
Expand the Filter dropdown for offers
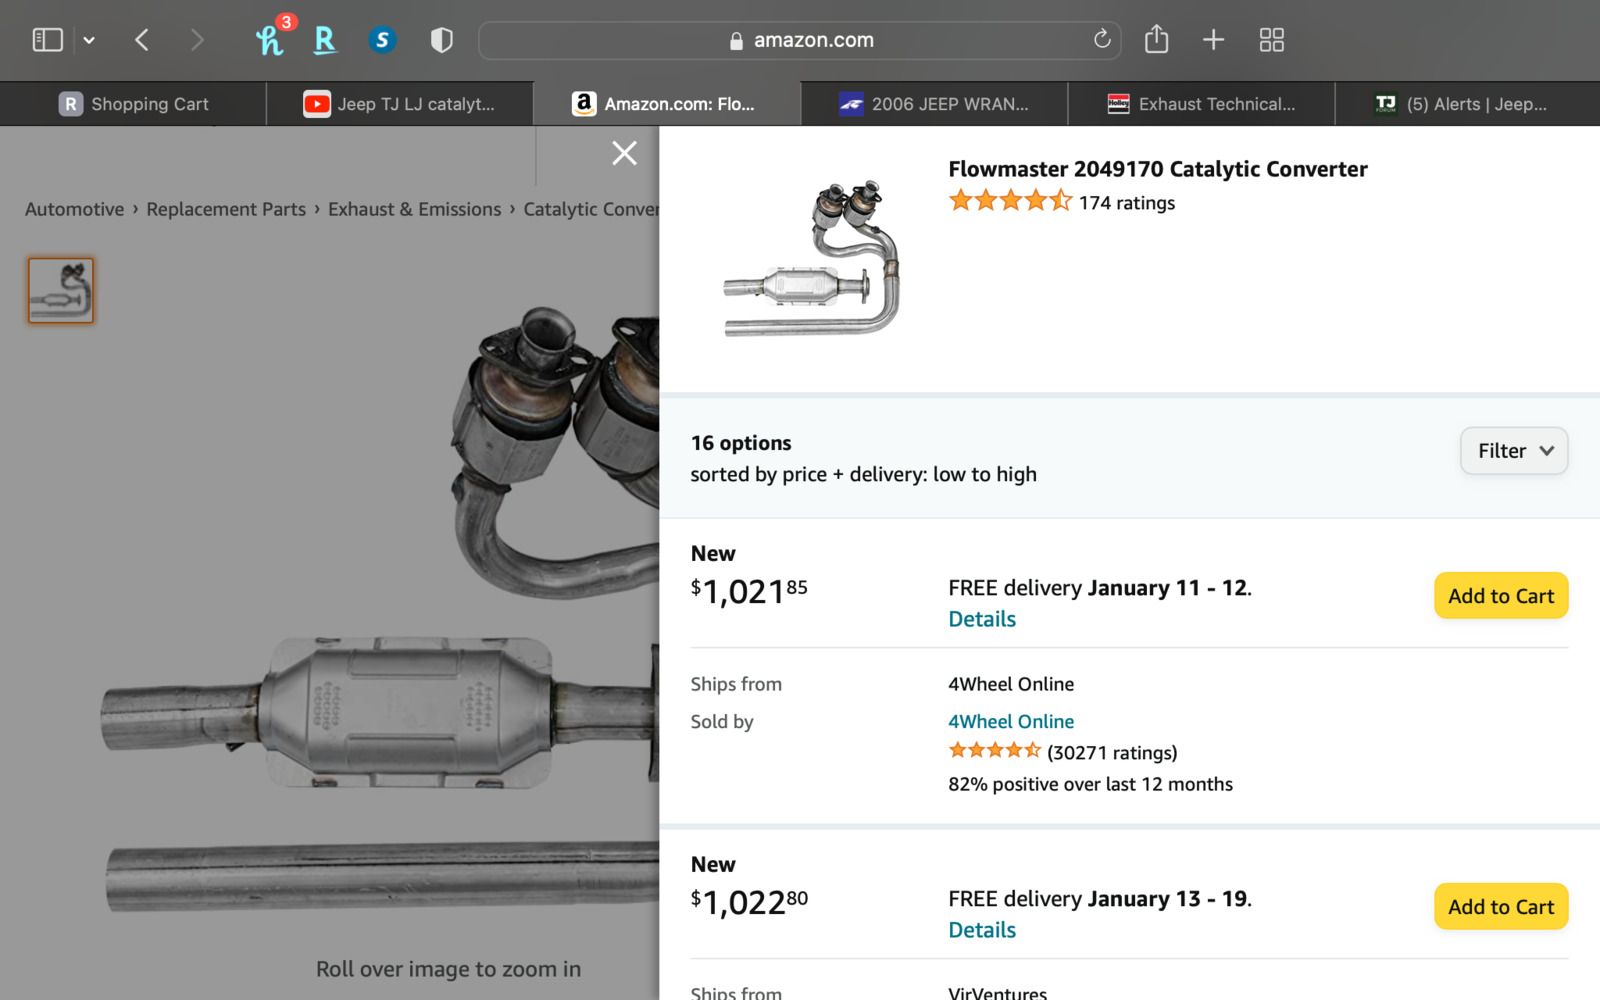(1513, 451)
